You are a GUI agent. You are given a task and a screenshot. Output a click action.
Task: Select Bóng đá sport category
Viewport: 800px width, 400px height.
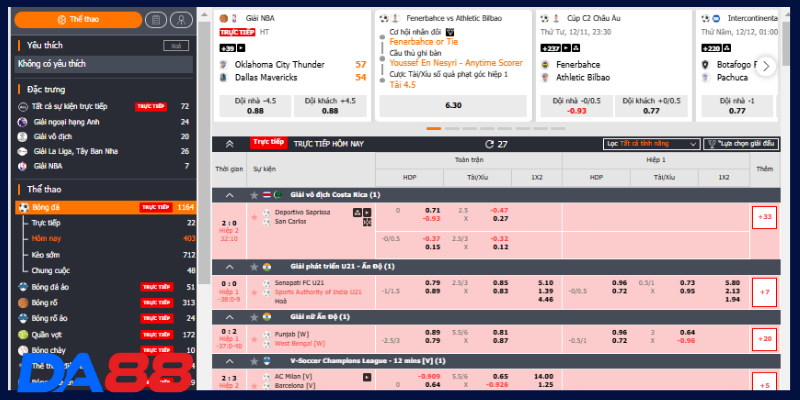(106, 208)
